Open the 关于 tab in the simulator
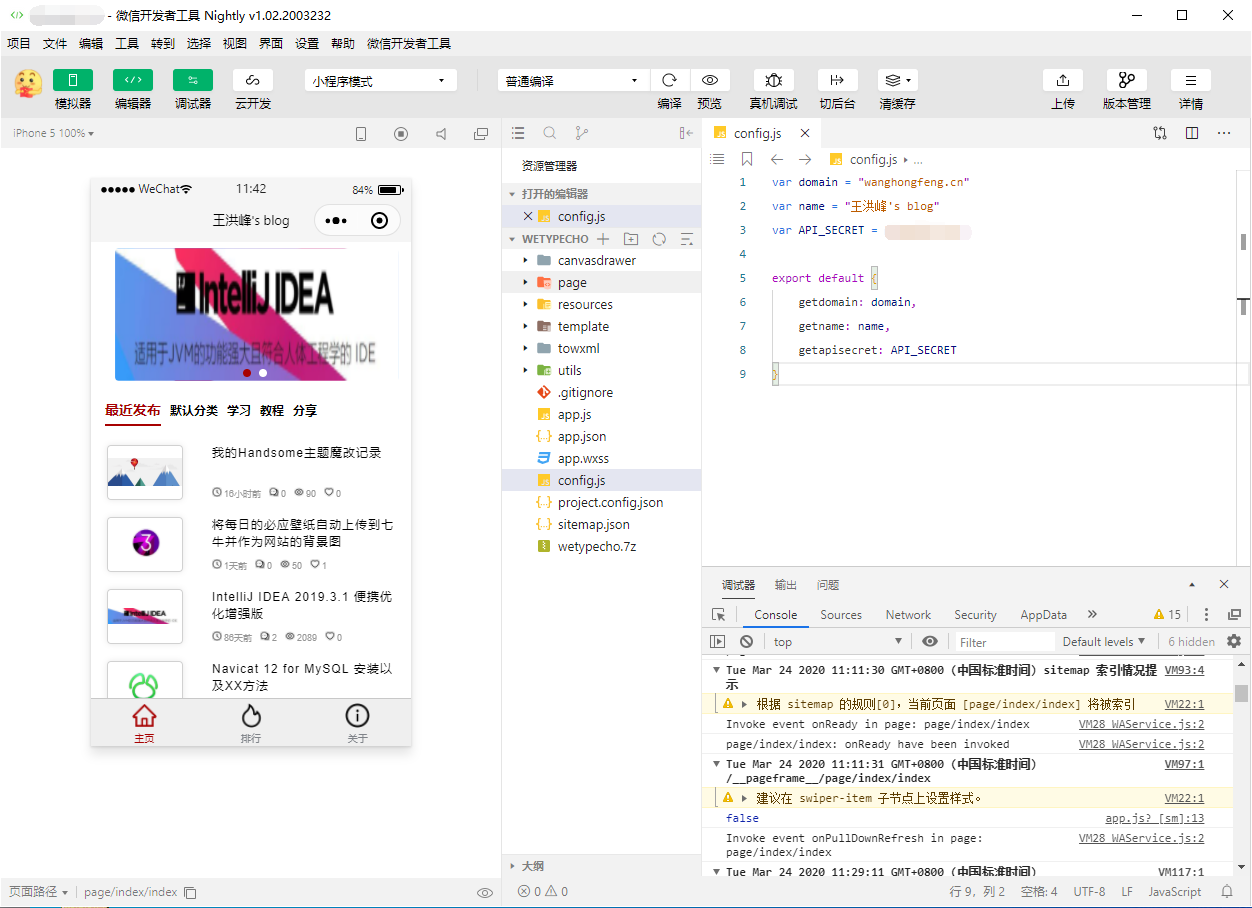This screenshot has width=1252, height=908. [x=357, y=723]
